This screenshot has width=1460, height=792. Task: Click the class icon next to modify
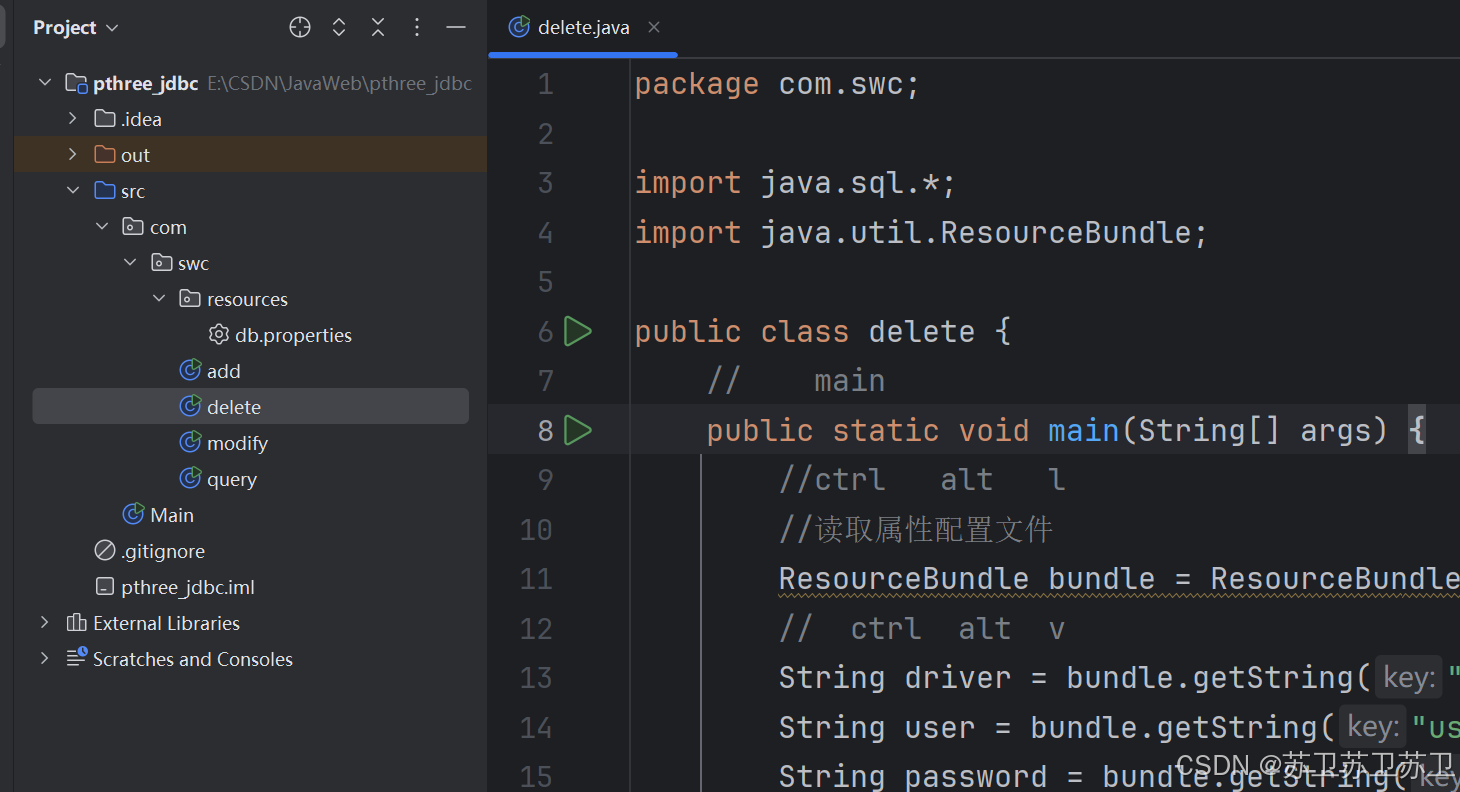point(190,443)
